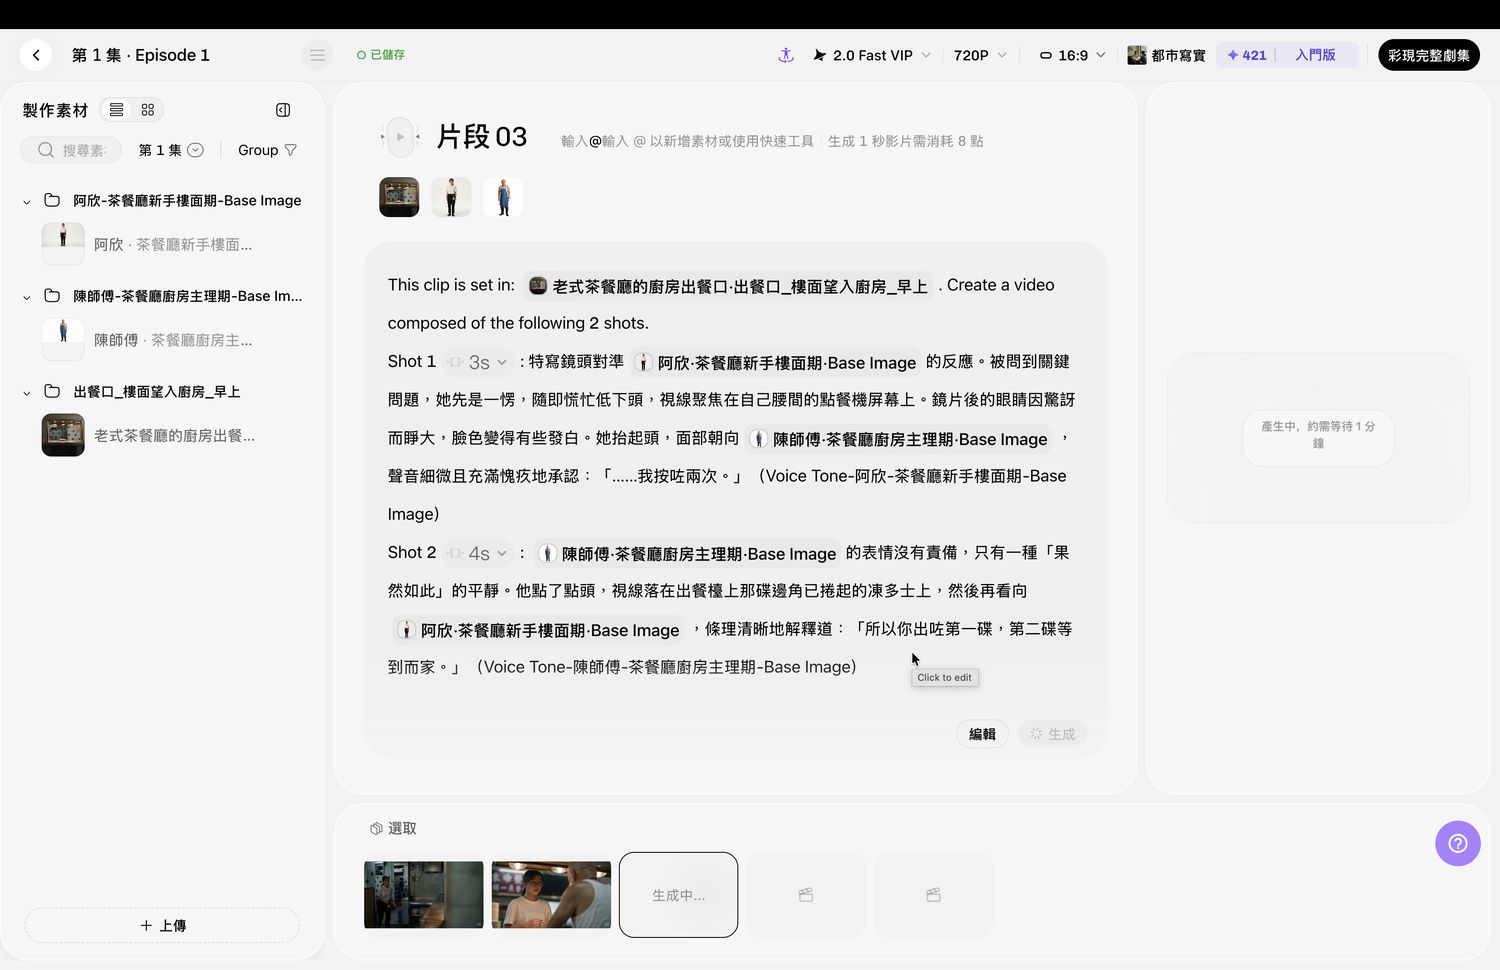This screenshot has width=1500, height=970.
Task: Click the fourth empty clip slot icon
Action: (x=806, y=895)
